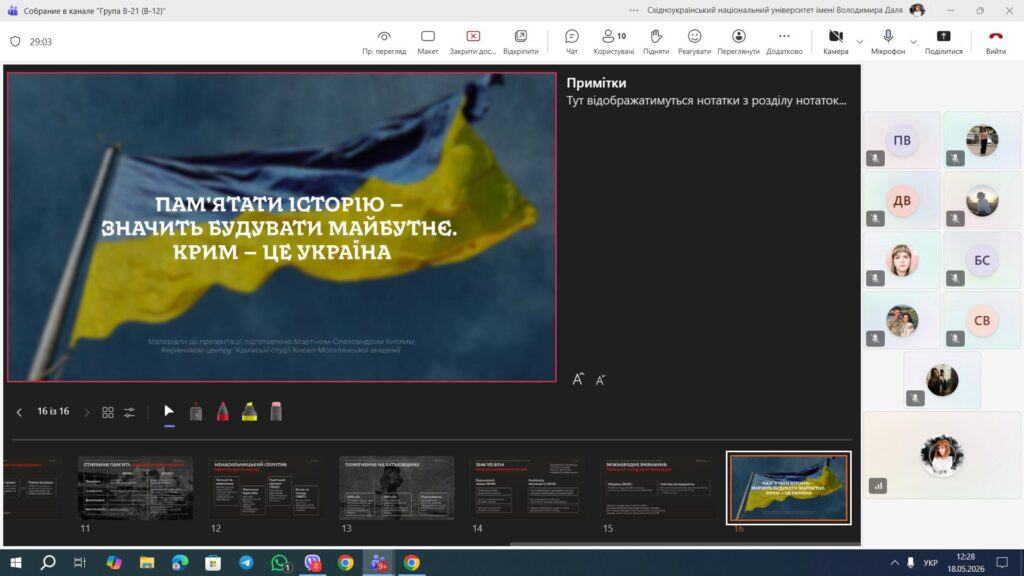Open slide 11 thumbnail
Viewport: 1024px width, 576px height.
coord(135,488)
